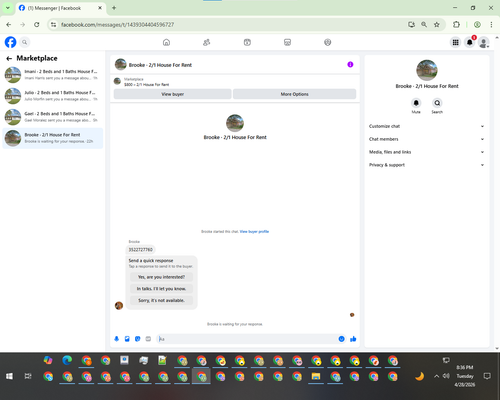Image resolution: width=500 pixels, height=400 pixels.
Task: Open the Groups icon in top navigation
Action: click(x=328, y=42)
